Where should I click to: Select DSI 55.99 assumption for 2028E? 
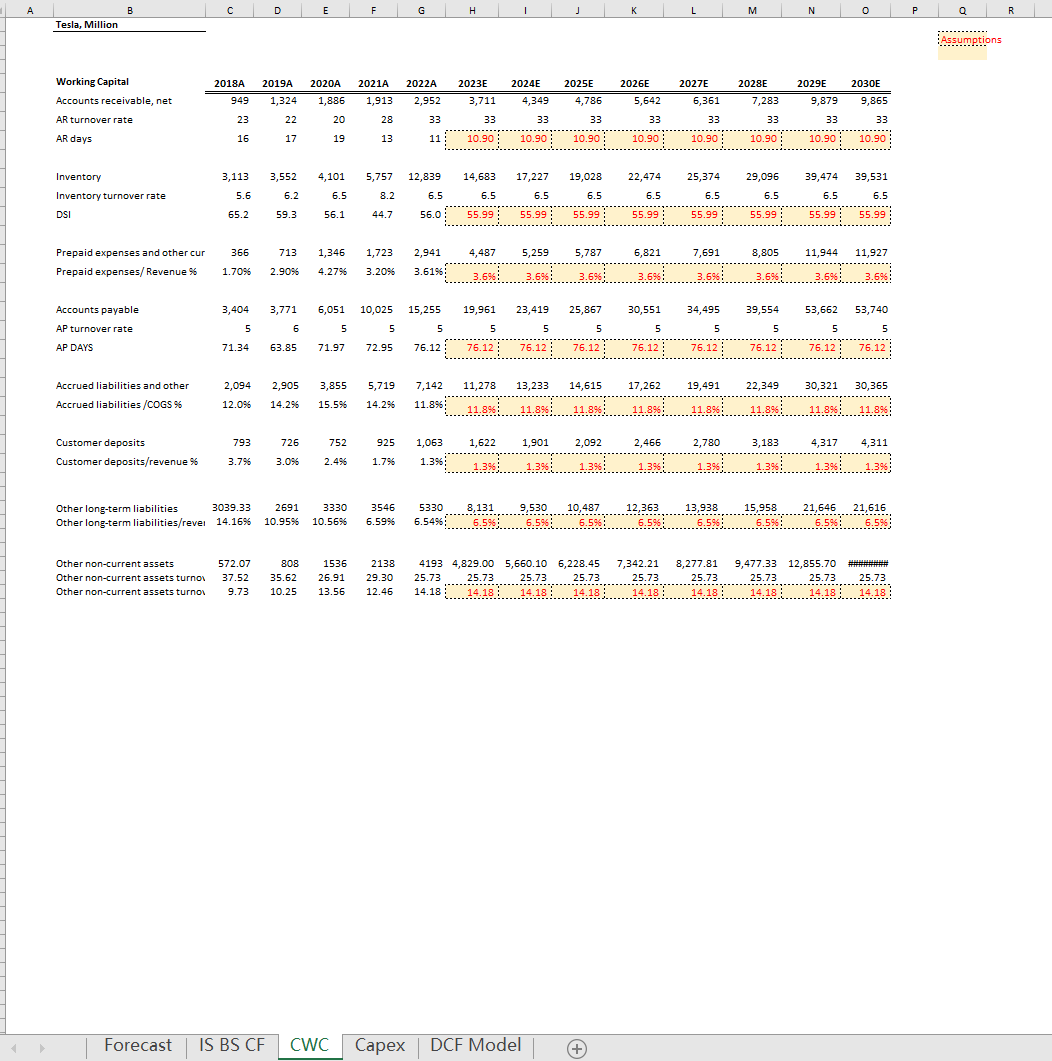[752, 215]
